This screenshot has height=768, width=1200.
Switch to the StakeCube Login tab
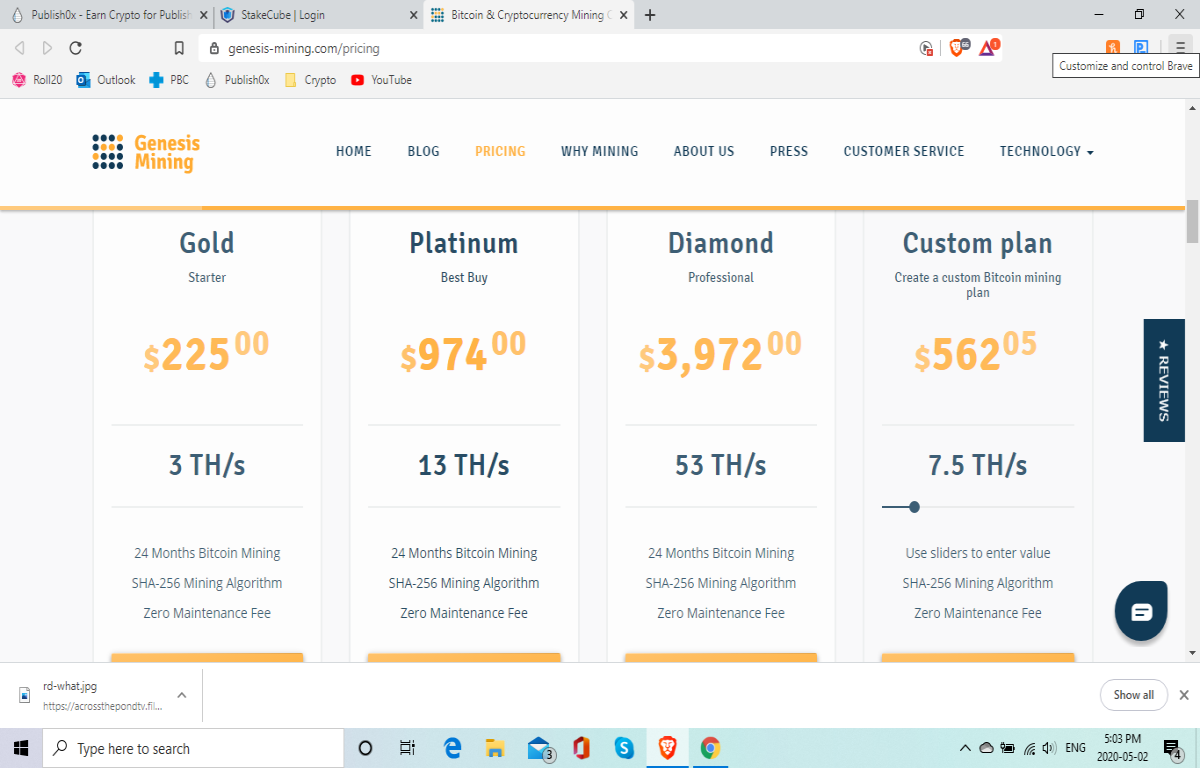pyautogui.click(x=319, y=15)
